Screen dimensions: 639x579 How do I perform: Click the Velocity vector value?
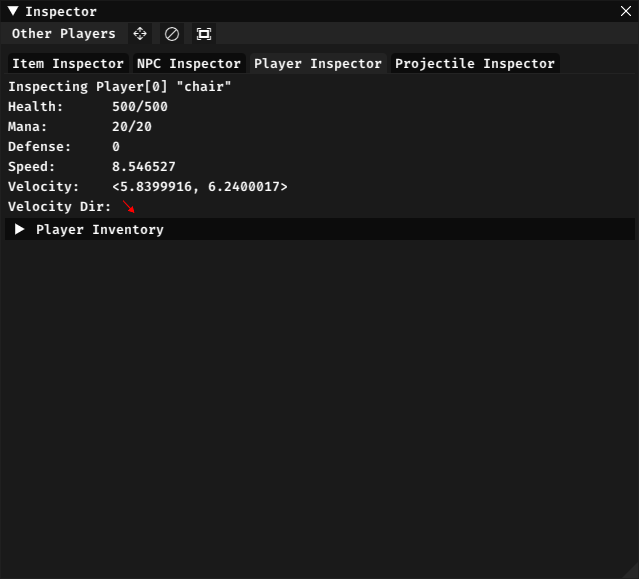point(200,187)
